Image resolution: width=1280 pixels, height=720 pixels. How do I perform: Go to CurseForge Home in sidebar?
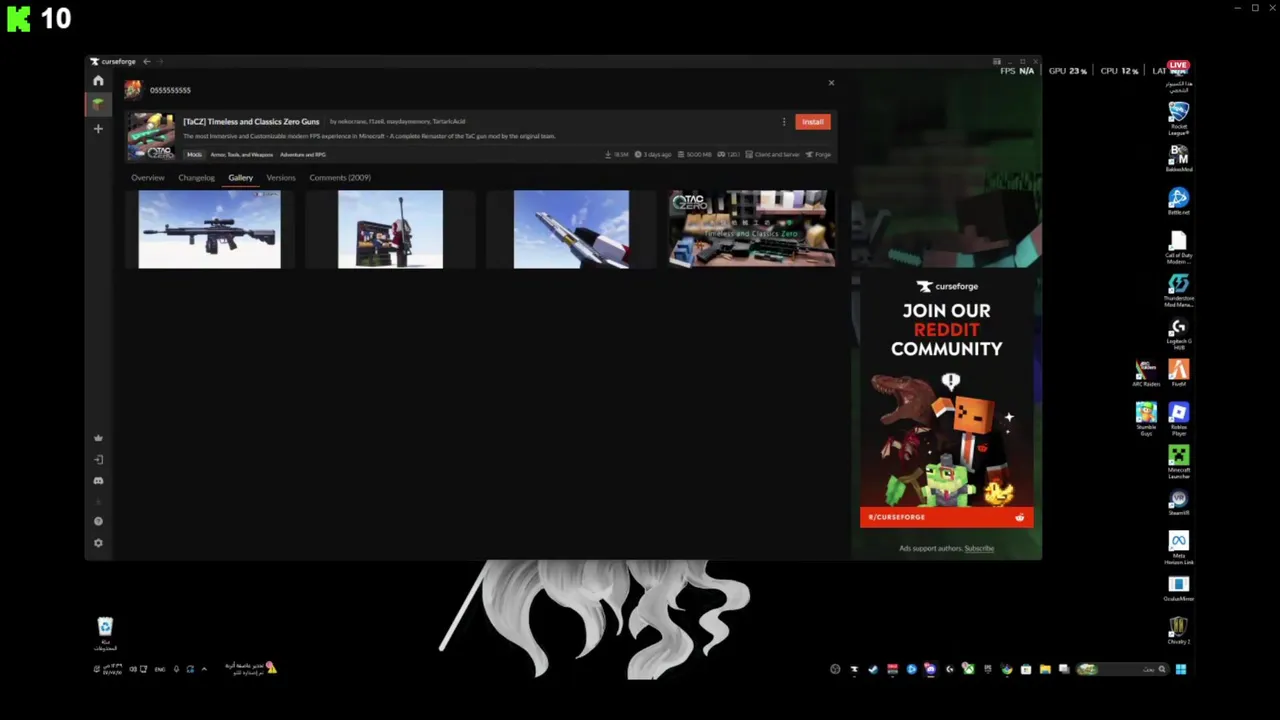point(98,81)
